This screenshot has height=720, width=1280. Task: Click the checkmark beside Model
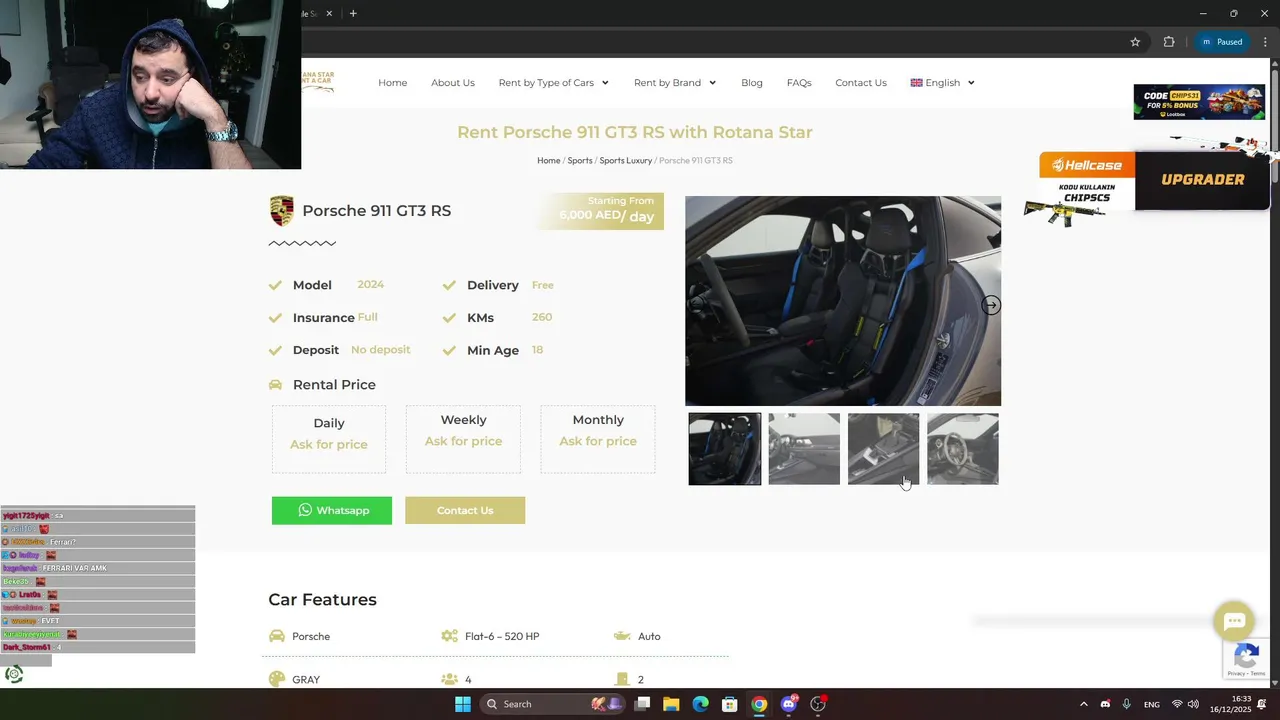(x=275, y=285)
